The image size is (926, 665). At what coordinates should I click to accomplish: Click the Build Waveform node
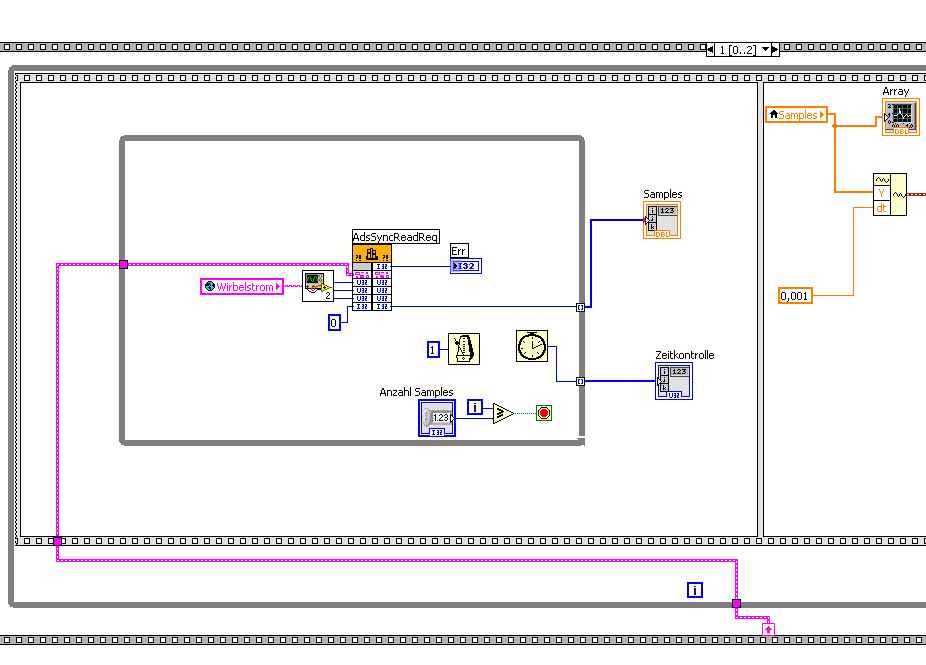[890, 194]
